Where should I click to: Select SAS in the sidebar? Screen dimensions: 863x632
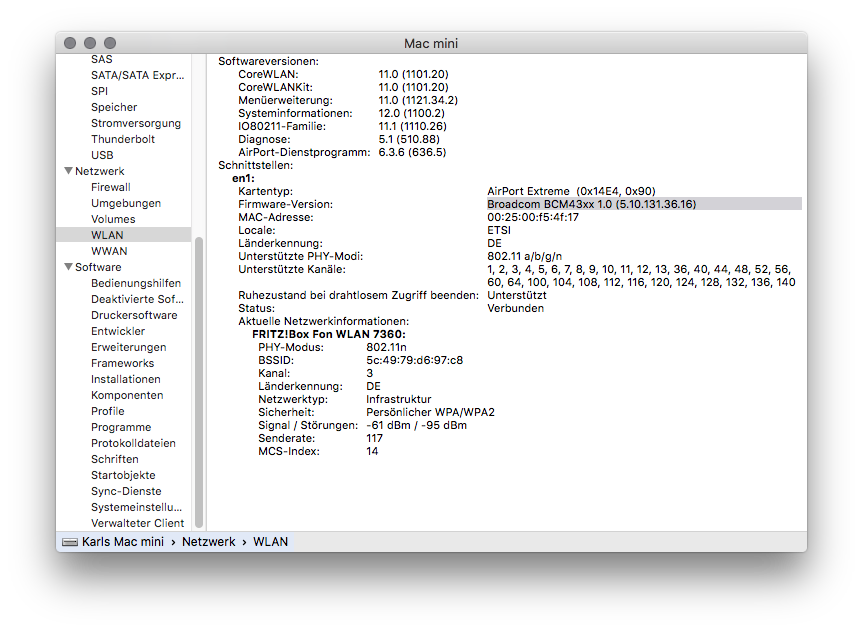pyautogui.click(x=102, y=59)
